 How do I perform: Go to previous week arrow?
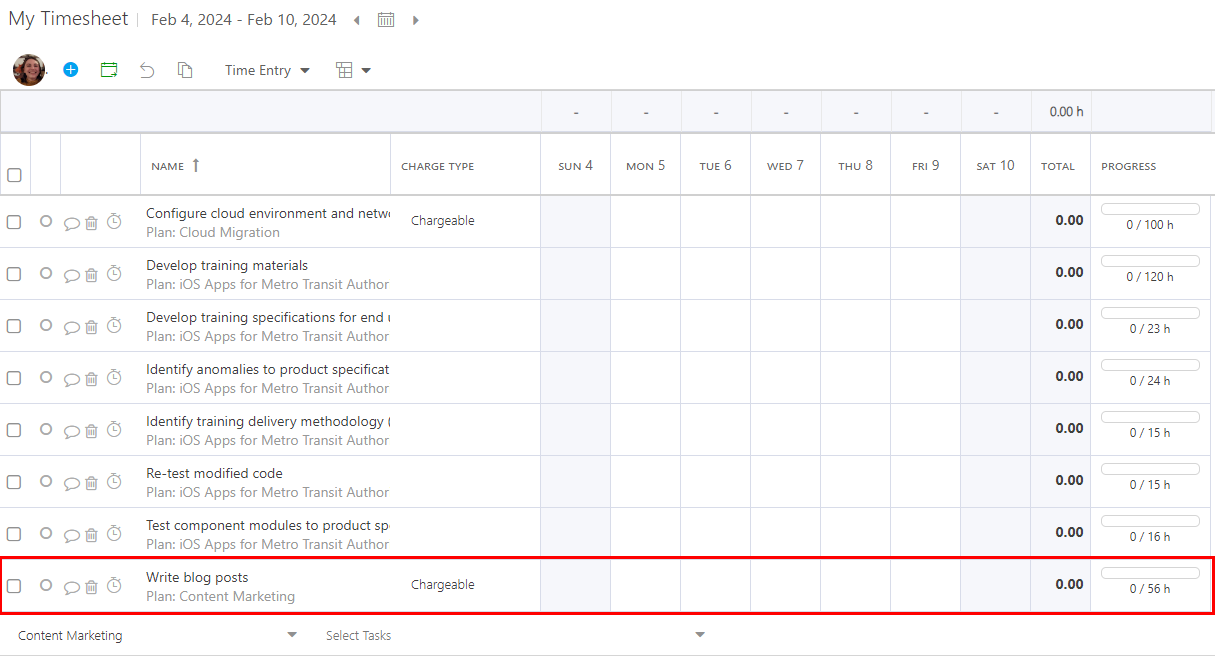tap(358, 20)
